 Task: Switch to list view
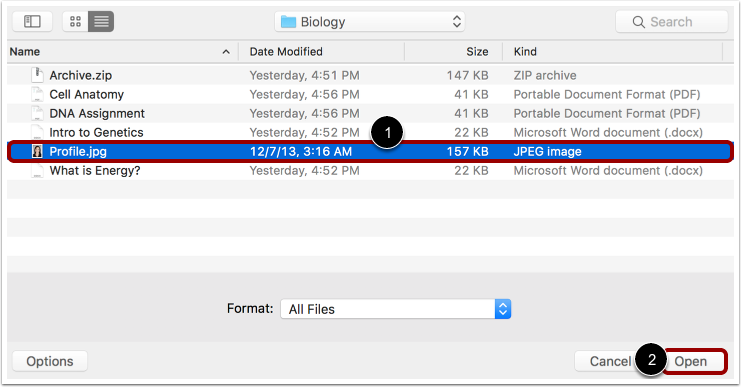pyautogui.click(x=101, y=21)
